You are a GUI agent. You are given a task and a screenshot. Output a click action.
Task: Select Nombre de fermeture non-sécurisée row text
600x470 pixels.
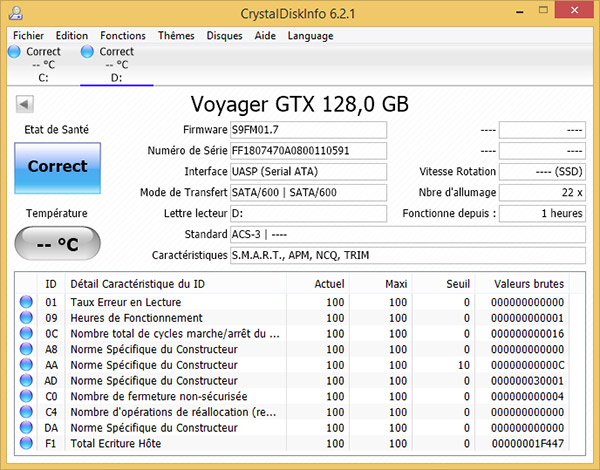(159, 396)
